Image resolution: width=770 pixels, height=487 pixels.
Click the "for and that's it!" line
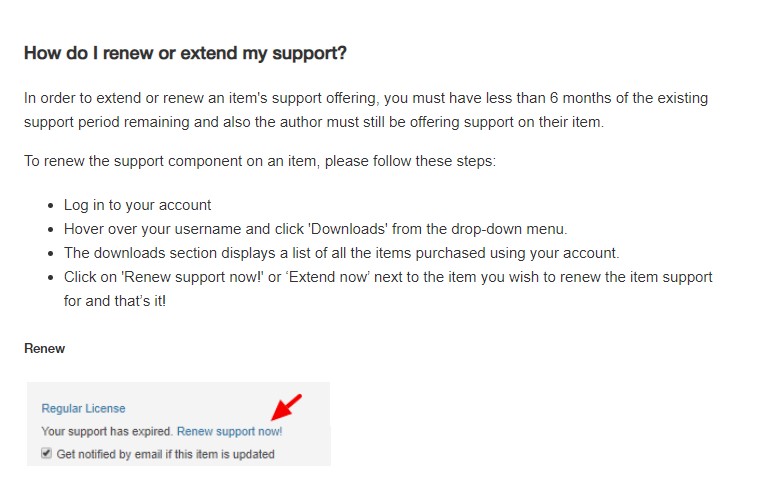[115, 301]
